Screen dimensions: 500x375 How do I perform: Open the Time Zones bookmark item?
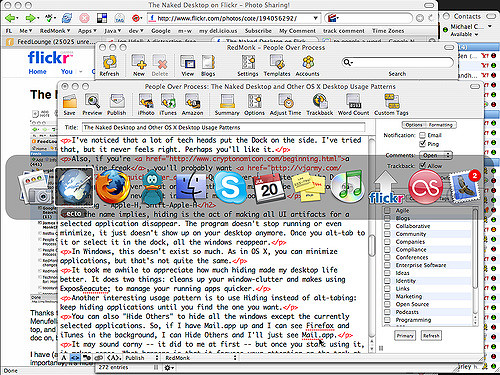tap(388, 31)
